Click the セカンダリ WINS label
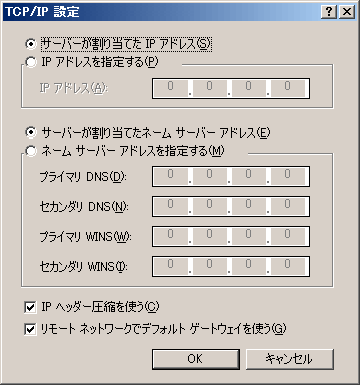Screen dimensions: 360x385 83,267
